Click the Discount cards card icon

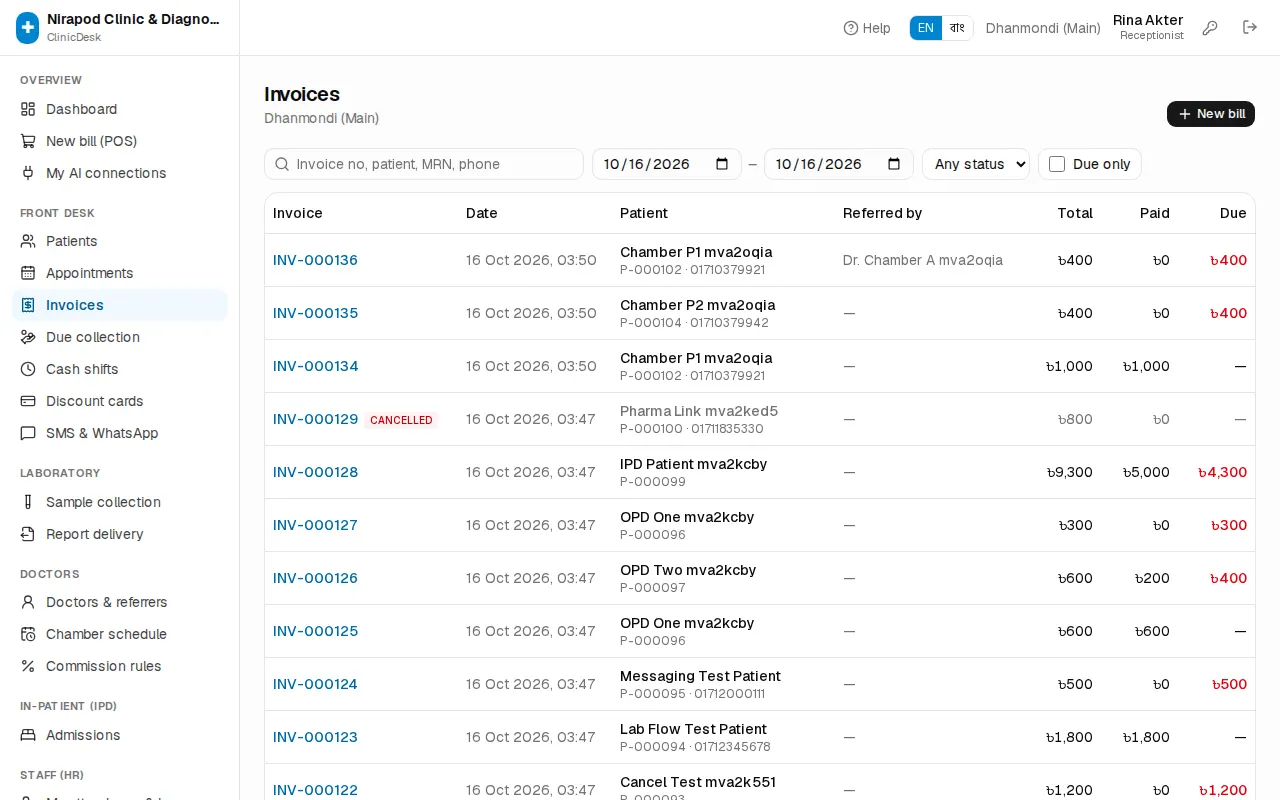coord(28,401)
